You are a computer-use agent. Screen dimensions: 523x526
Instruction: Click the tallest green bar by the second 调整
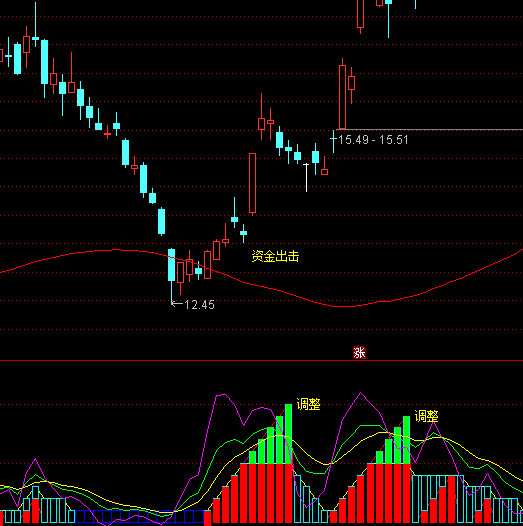coord(406,440)
